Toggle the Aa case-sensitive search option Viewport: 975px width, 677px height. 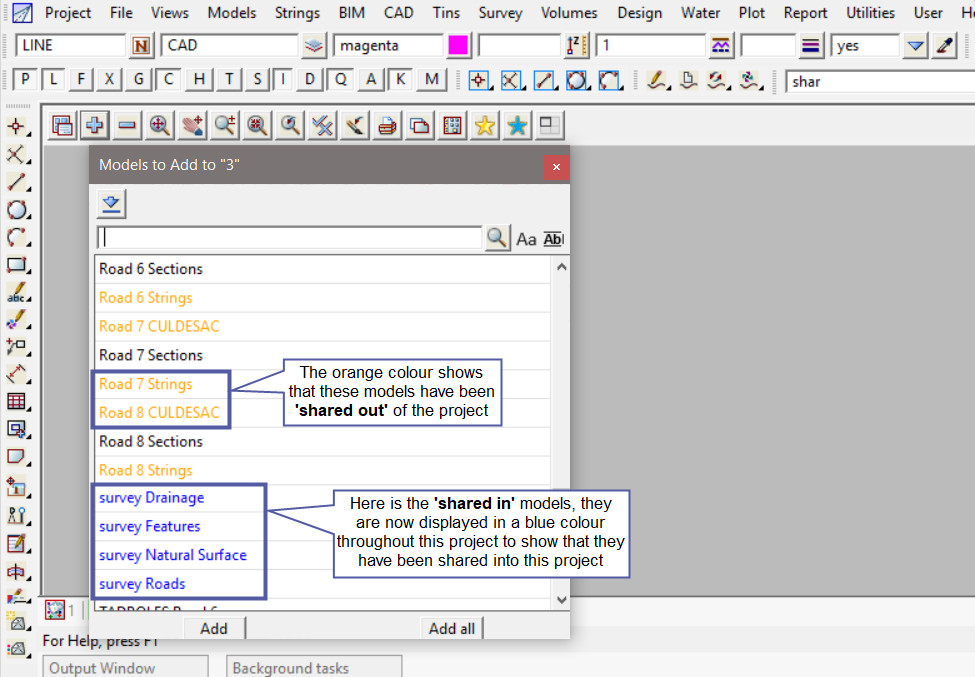coord(526,239)
